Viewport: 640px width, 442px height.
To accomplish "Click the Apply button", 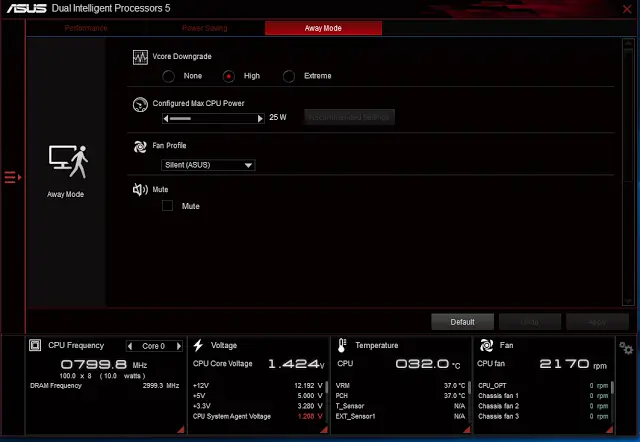I will click(x=597, y=322).
